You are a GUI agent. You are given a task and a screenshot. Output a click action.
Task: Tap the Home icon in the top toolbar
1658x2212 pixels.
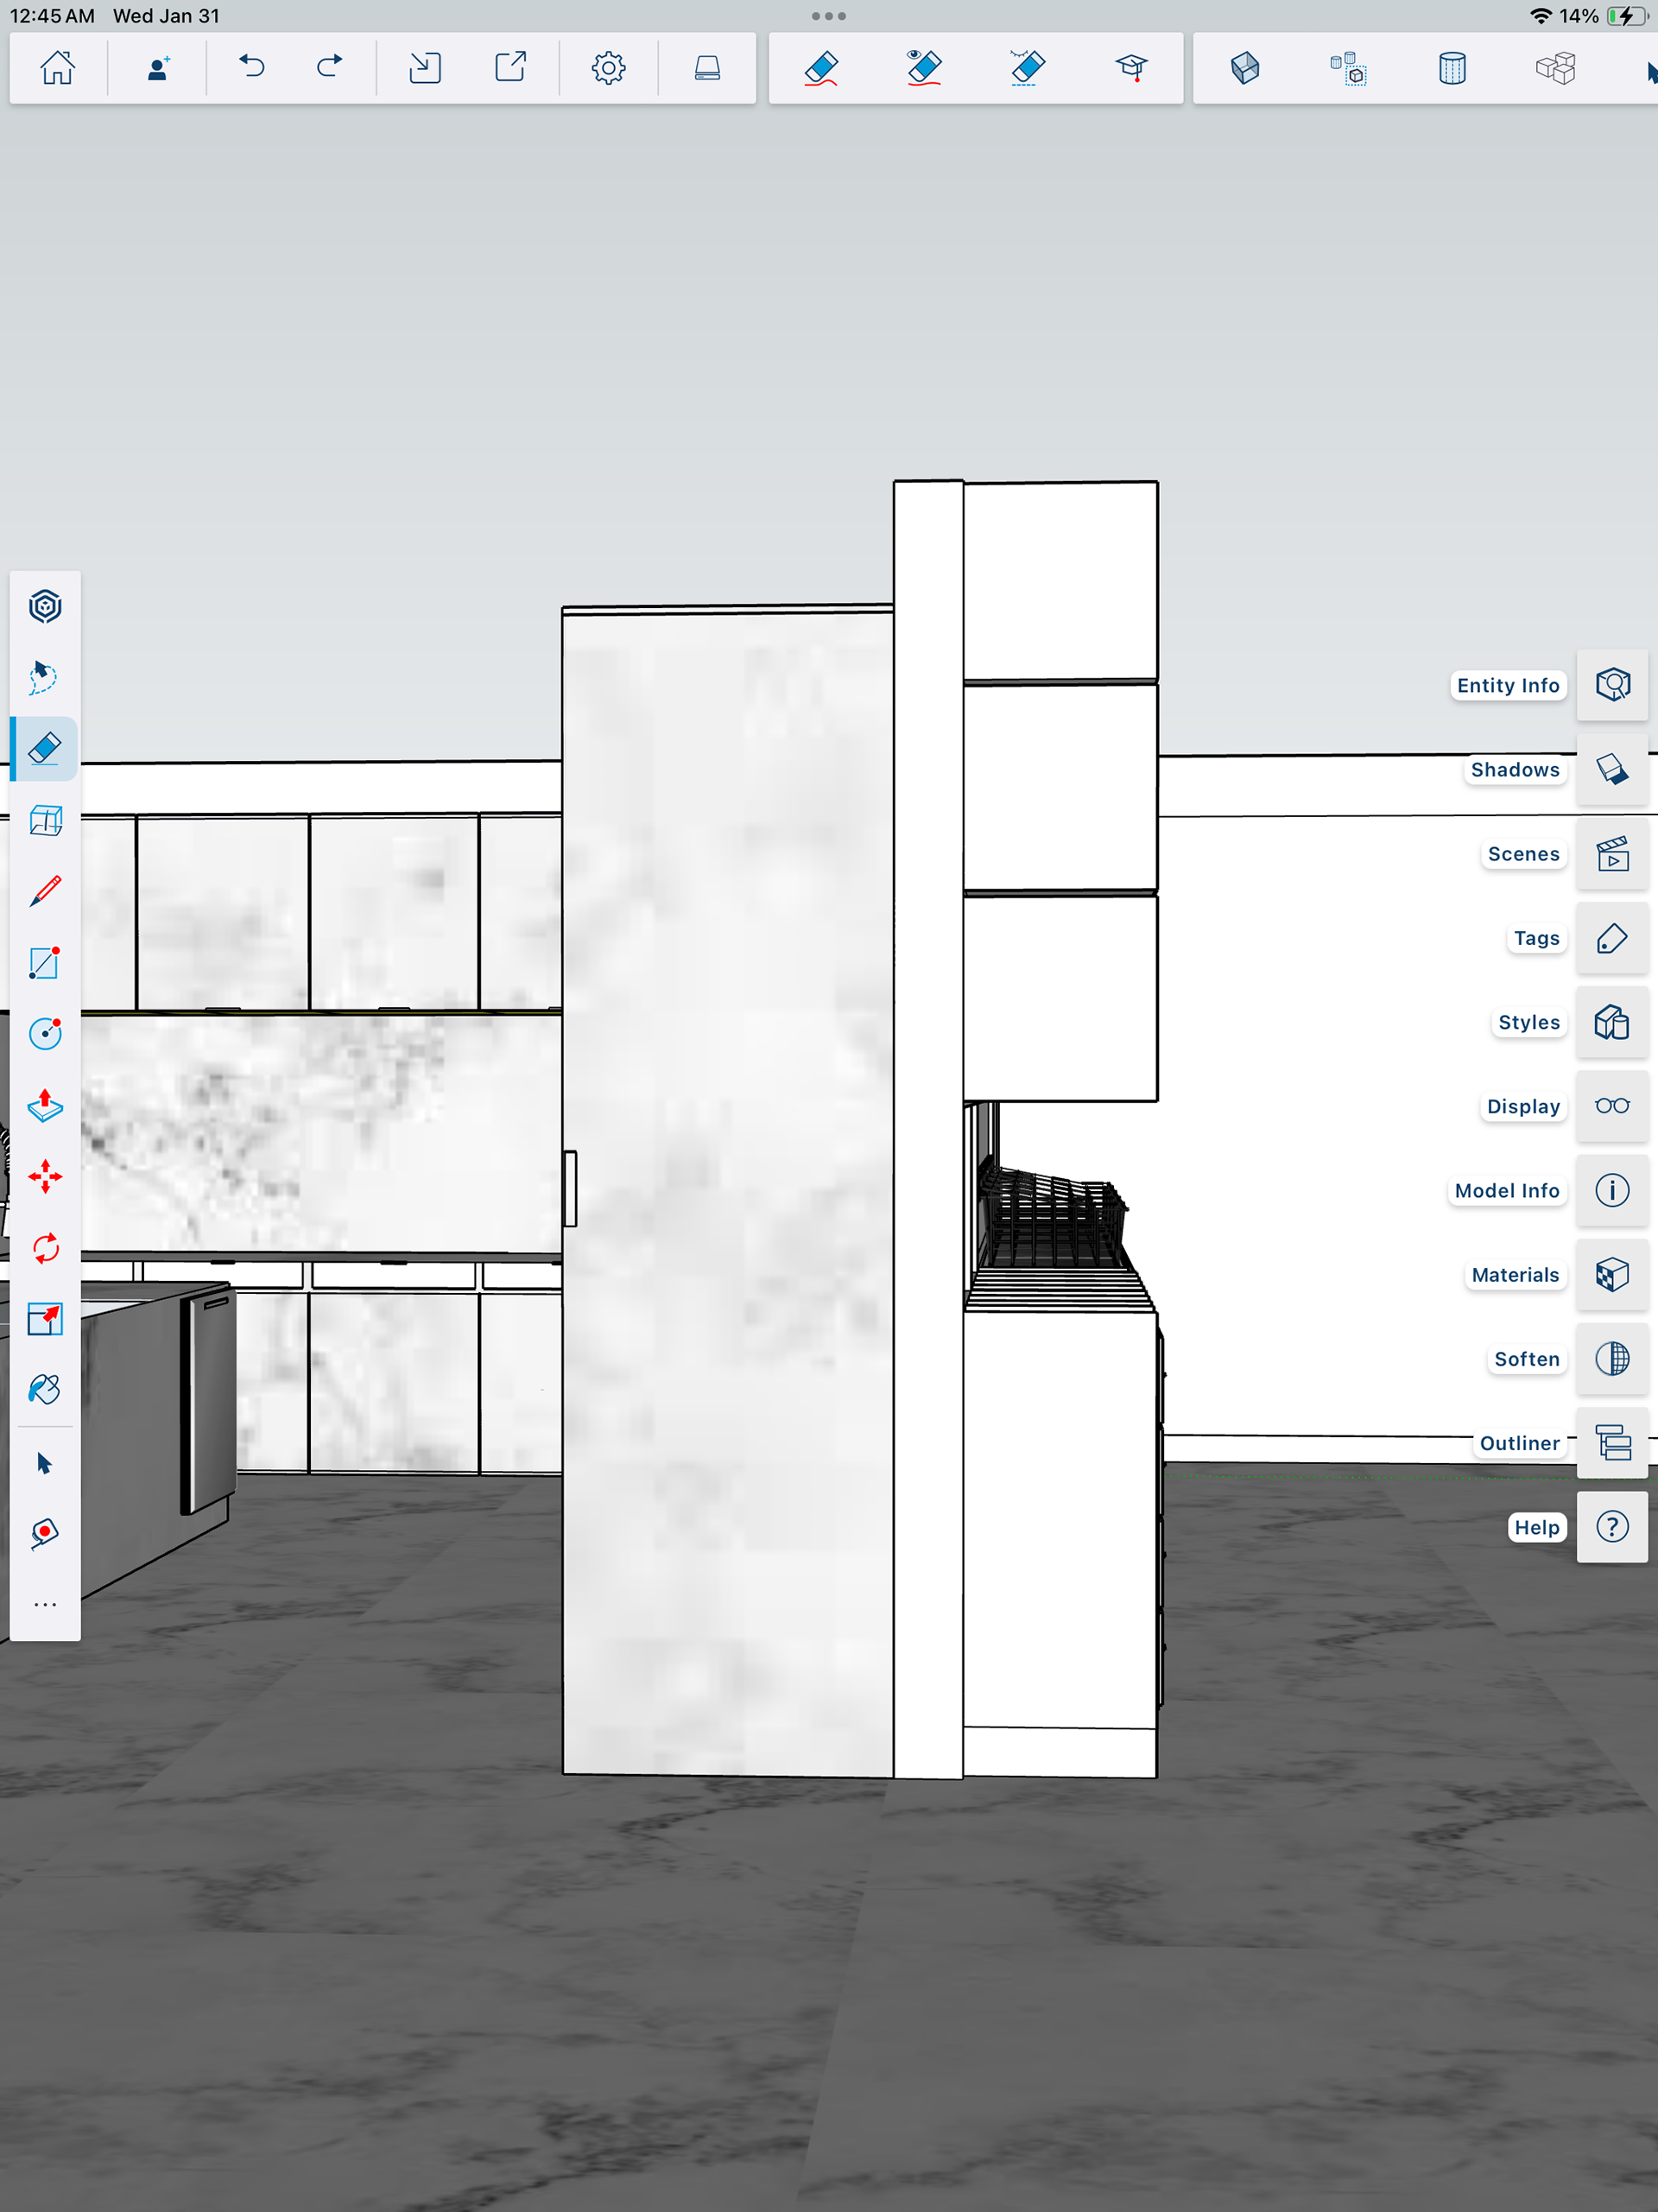pyautogui.click(x=57, y=68)
